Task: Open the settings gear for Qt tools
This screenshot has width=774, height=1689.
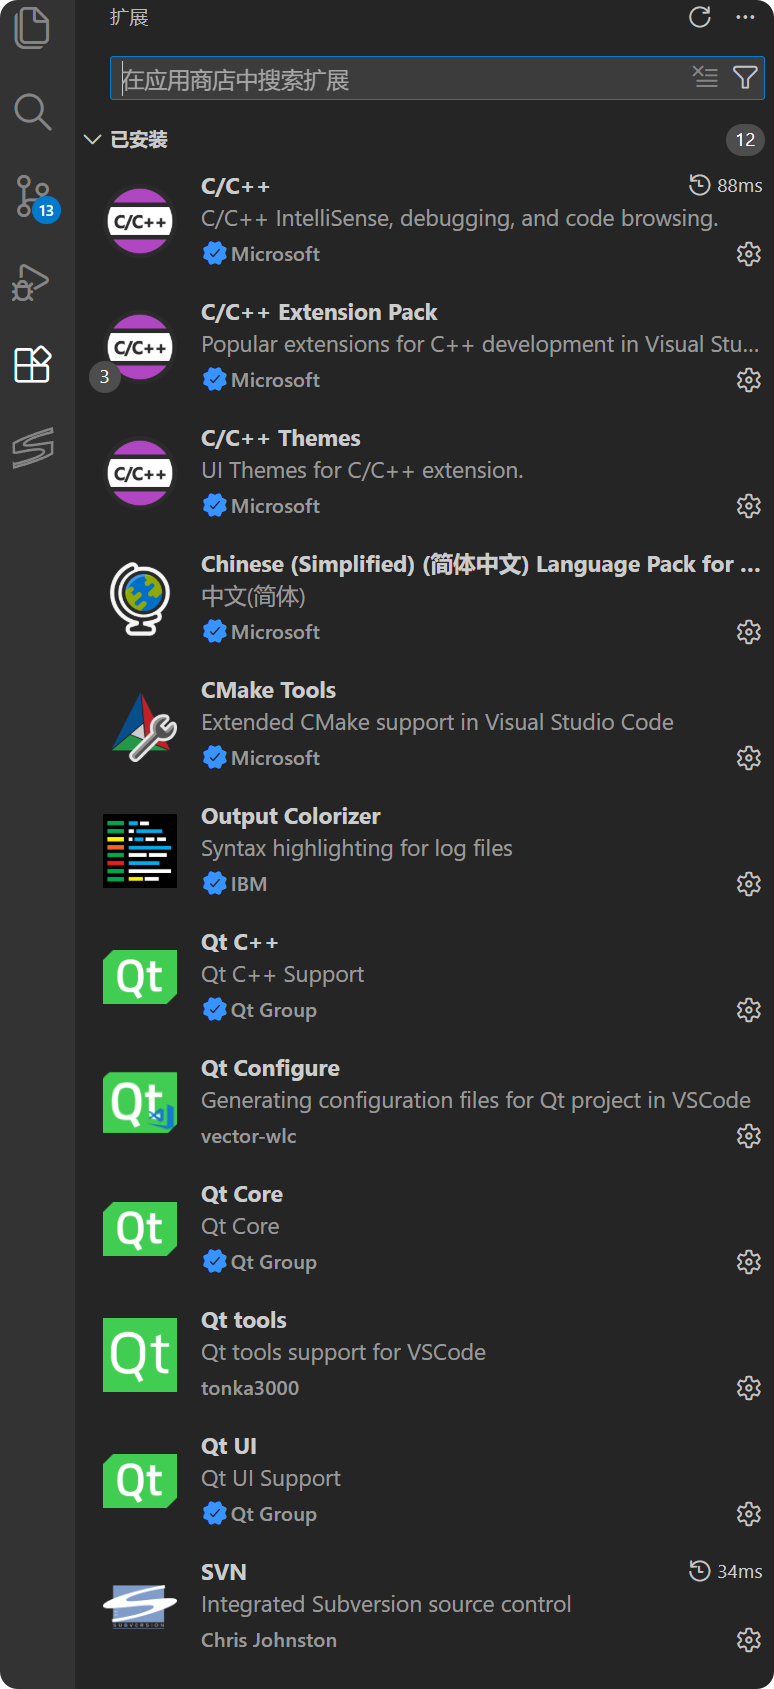Action: click(x=748, y=1388)
